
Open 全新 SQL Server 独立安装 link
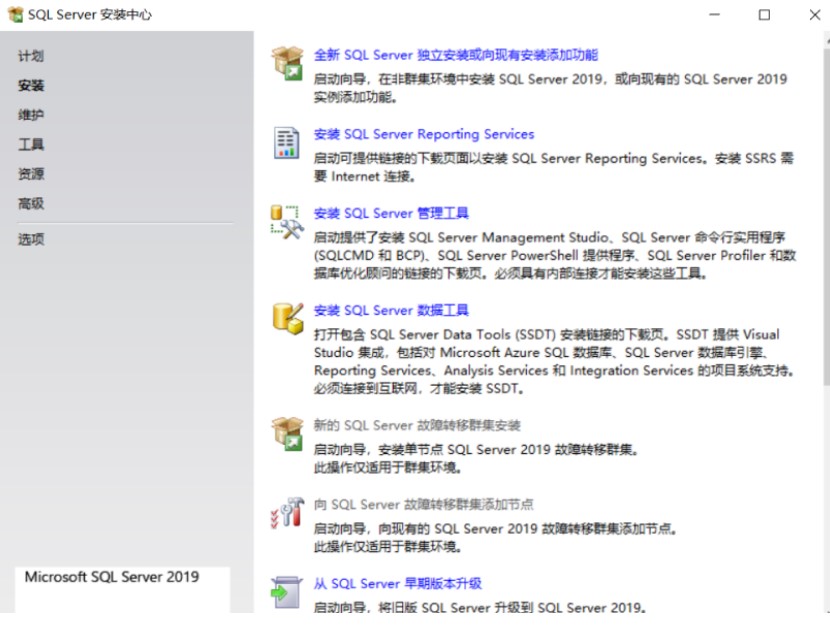(x=456, y=55)
